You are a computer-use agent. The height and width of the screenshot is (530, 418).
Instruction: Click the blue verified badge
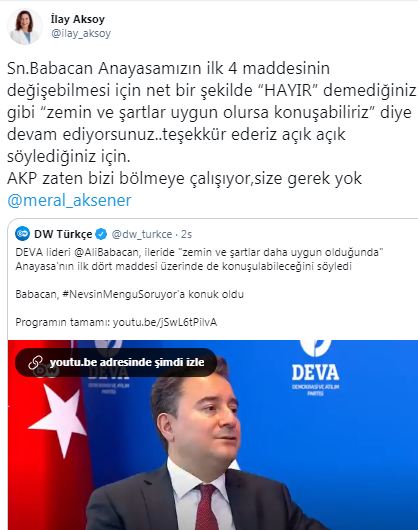[101, 234]
